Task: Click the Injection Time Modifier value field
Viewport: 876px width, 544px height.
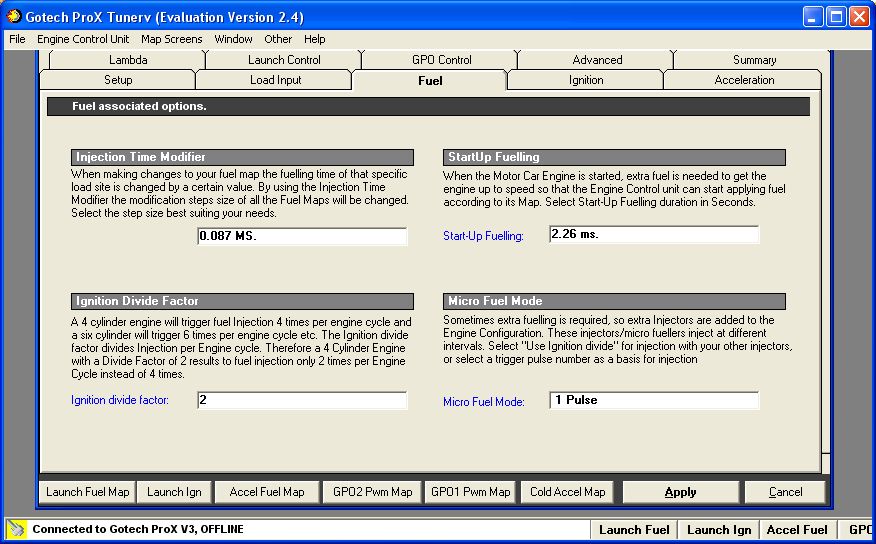Action: tap(302, 236)
